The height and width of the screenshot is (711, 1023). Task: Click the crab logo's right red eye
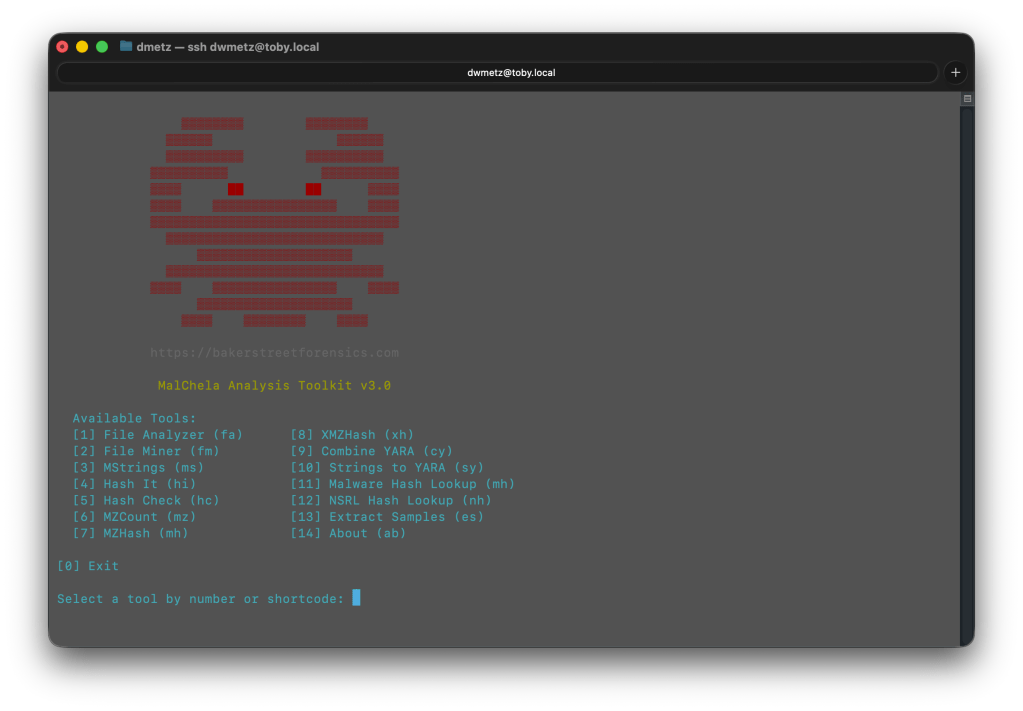point(313,189)
